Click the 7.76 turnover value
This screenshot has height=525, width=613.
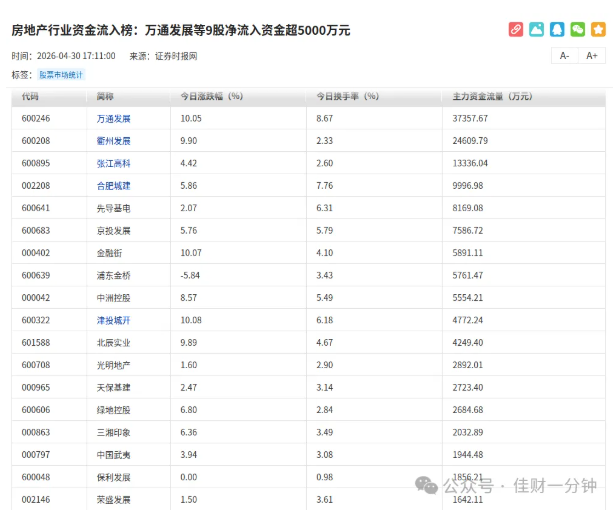pos(324,186)
